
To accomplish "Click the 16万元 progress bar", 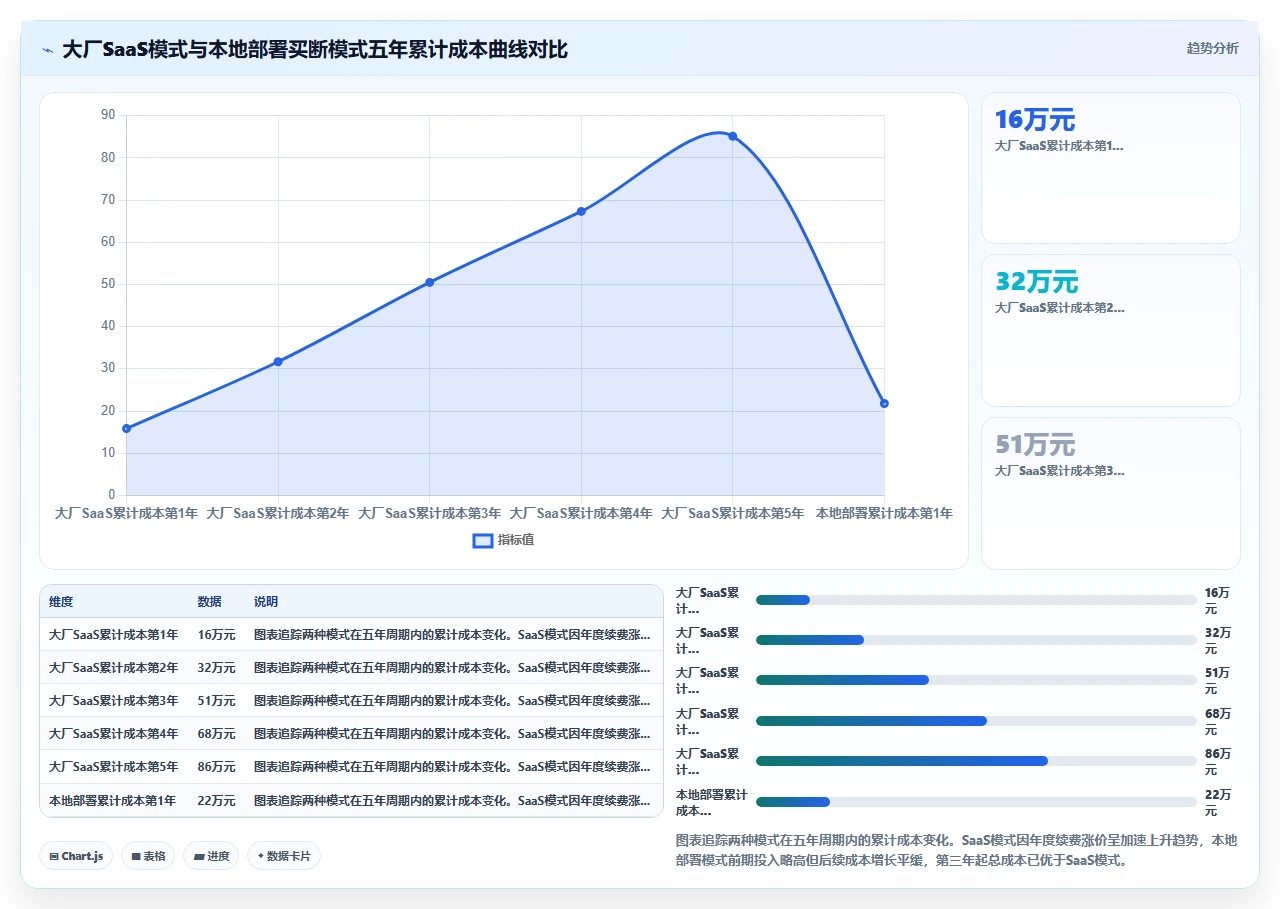I will (x=976, y=600).
